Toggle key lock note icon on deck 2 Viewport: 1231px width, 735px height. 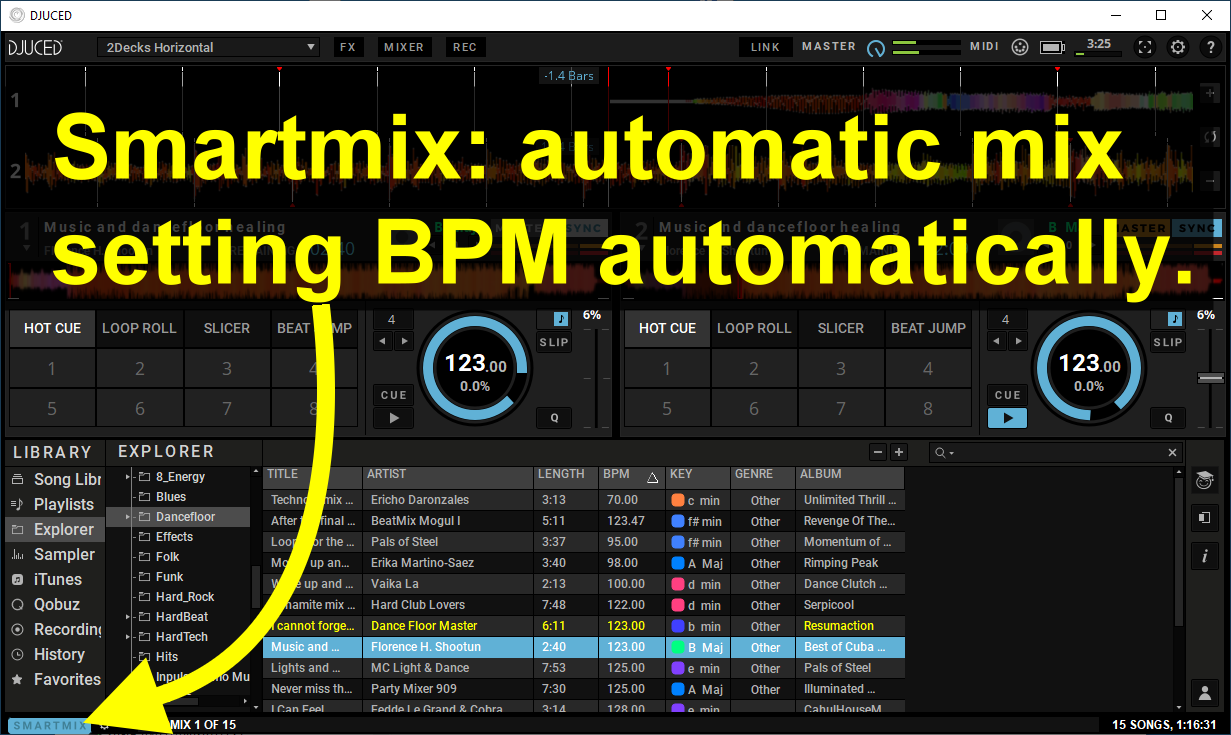[x=1174, y=319]
